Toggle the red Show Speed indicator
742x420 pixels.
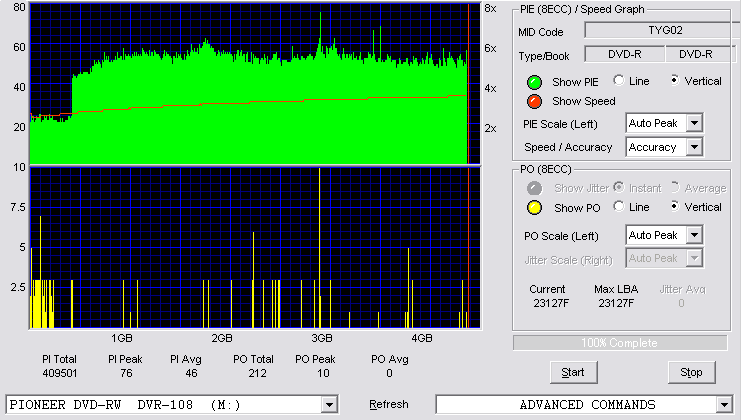tap(534, 101)
